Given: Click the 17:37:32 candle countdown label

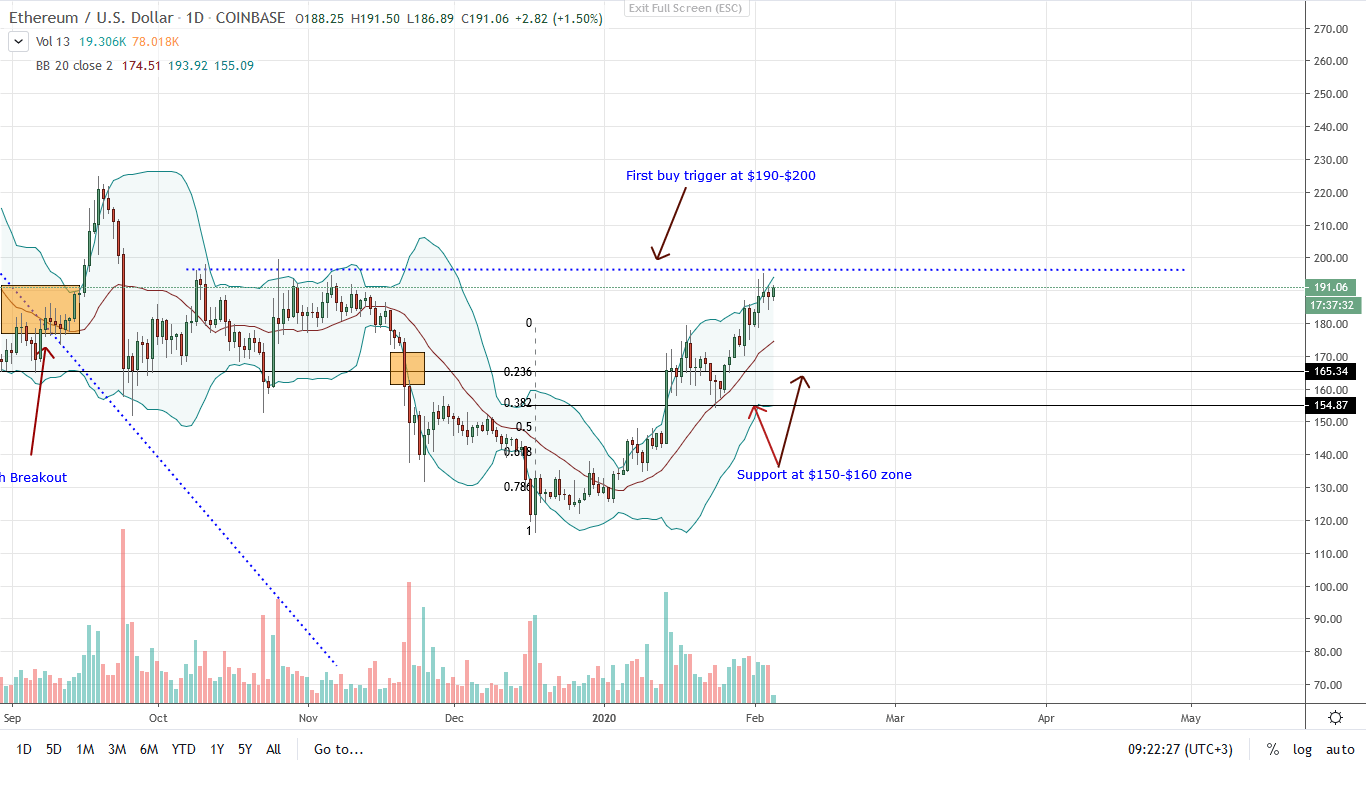Looking at the screenshot, I should (x=1332, y=305).
